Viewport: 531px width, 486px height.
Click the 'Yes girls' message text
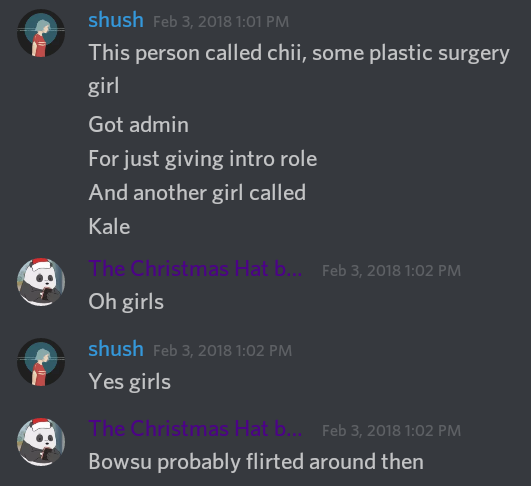point(129,382)
